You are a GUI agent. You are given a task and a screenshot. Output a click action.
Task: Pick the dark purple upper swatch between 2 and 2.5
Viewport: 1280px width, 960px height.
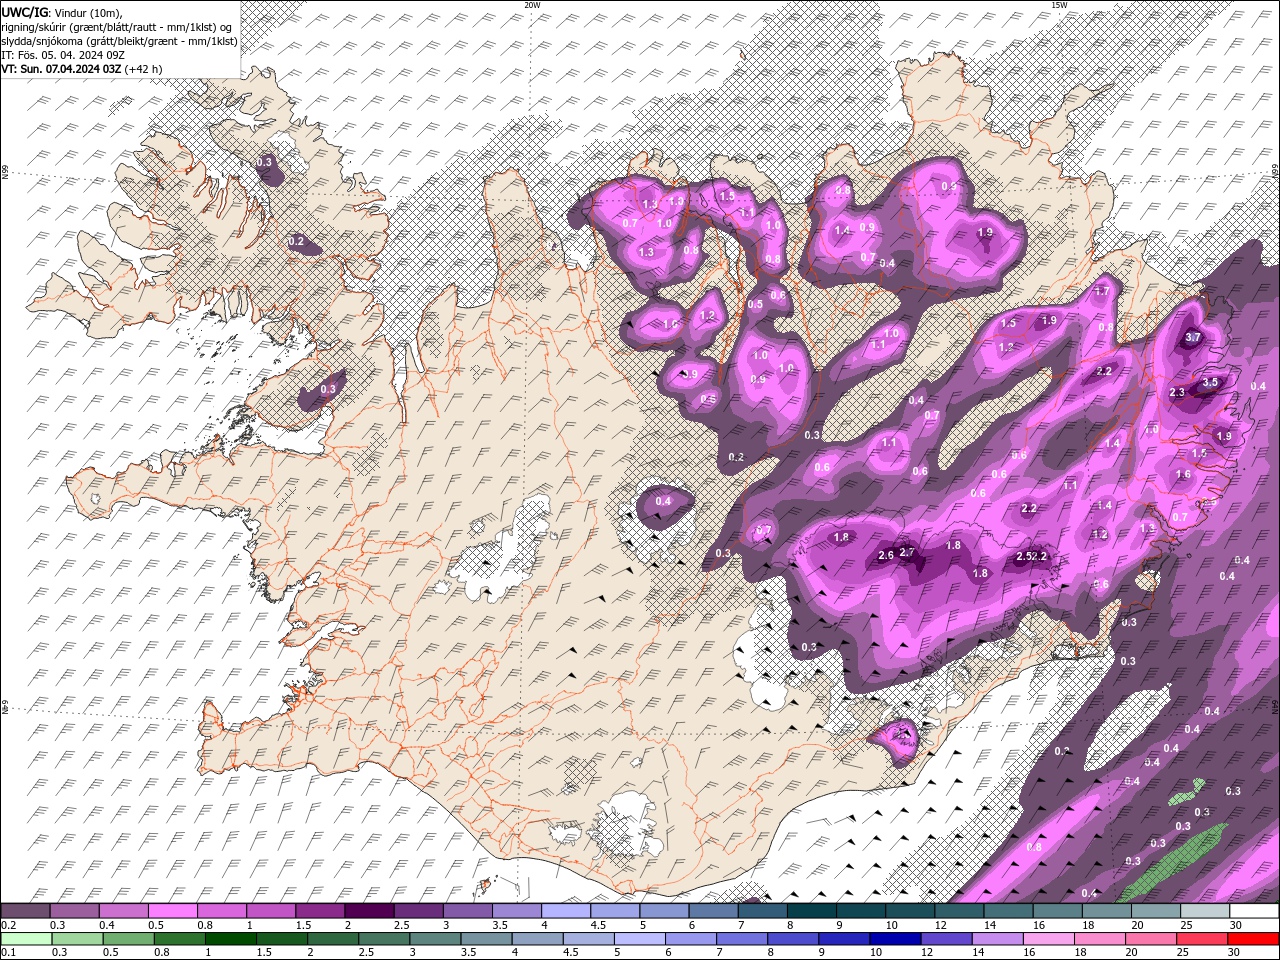pyautogui.click(x=368, y=911)
